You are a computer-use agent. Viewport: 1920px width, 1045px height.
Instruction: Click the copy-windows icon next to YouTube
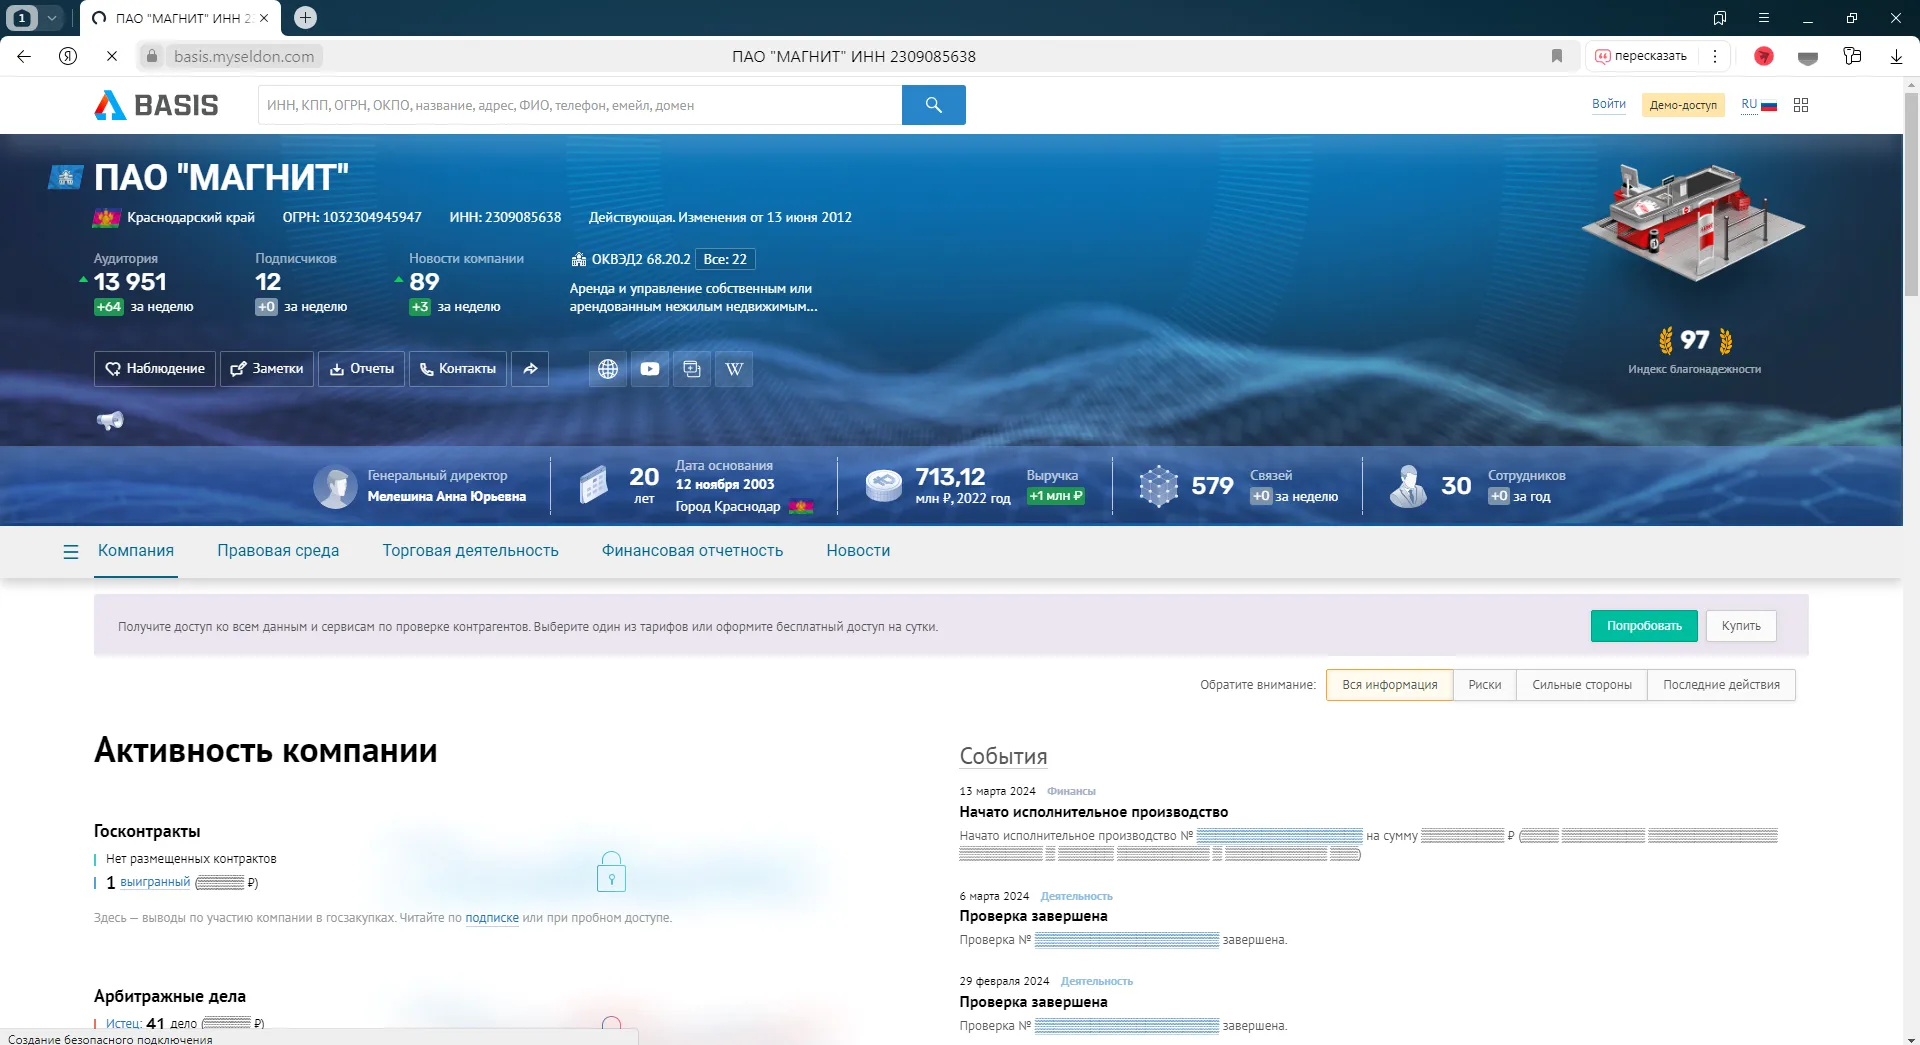click(x=692, y=369)
